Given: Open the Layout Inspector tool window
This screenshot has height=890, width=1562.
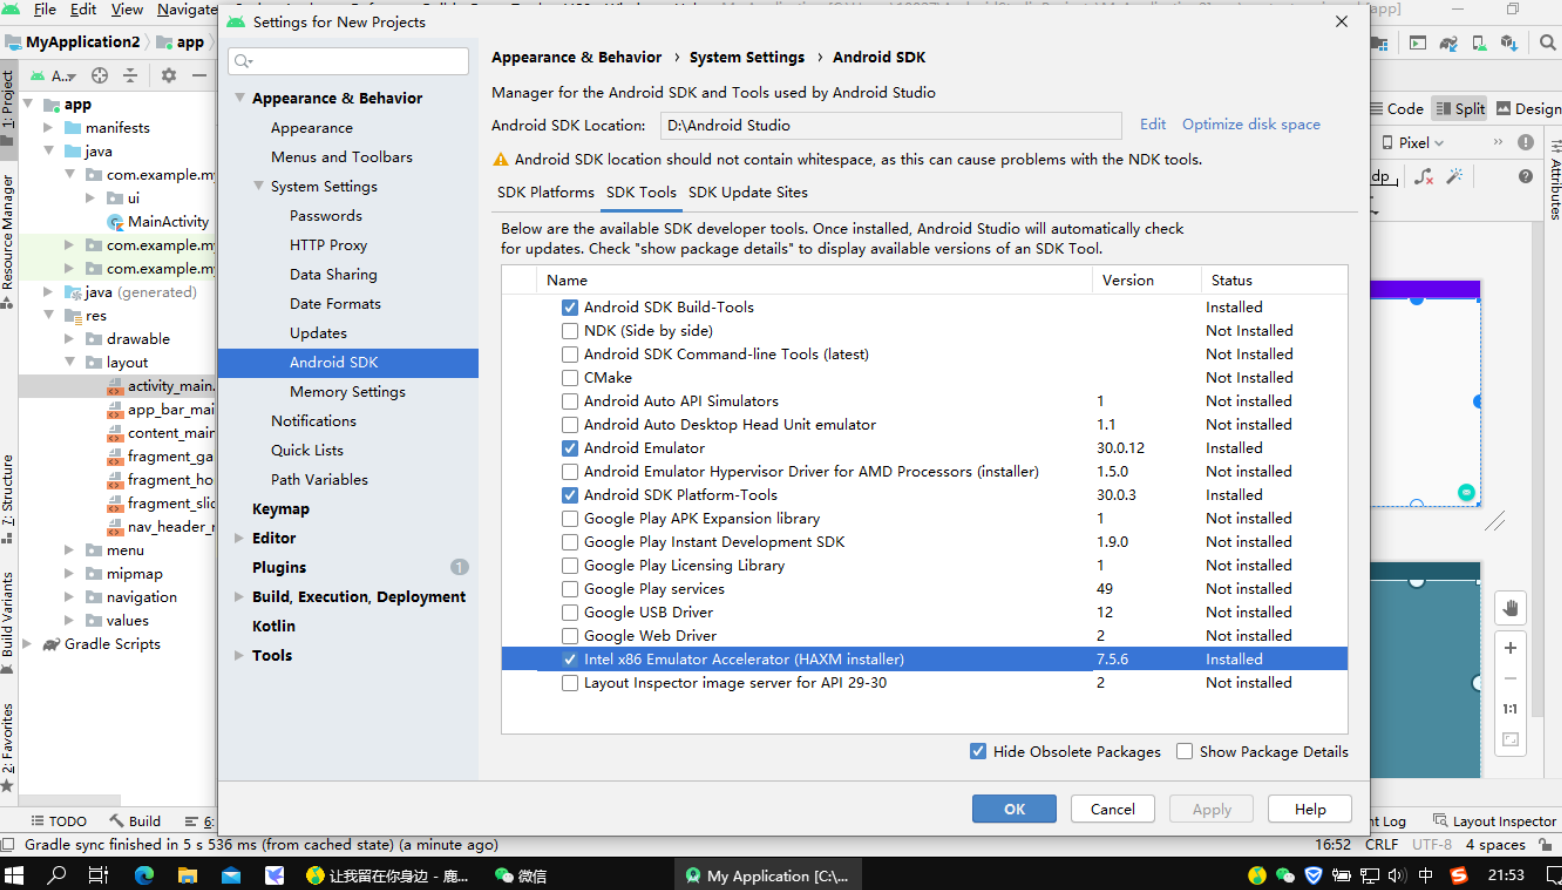Looking at the screenshot, I should point(1494,821).
